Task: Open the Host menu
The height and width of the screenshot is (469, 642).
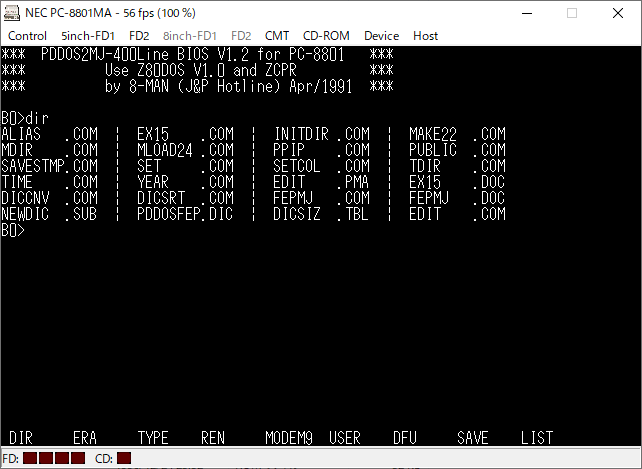Action: tap(425, 36)
